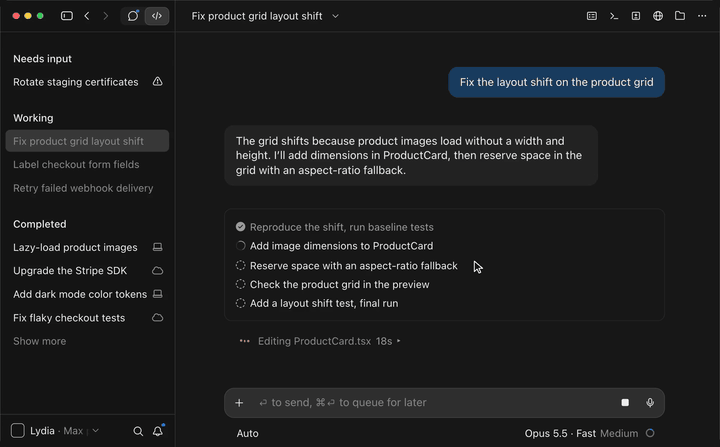This screenshot has height=447, width=720.
Task: Click the cloud icon beside Fix flaky checkout tests
Action: [x=158, y=318]
